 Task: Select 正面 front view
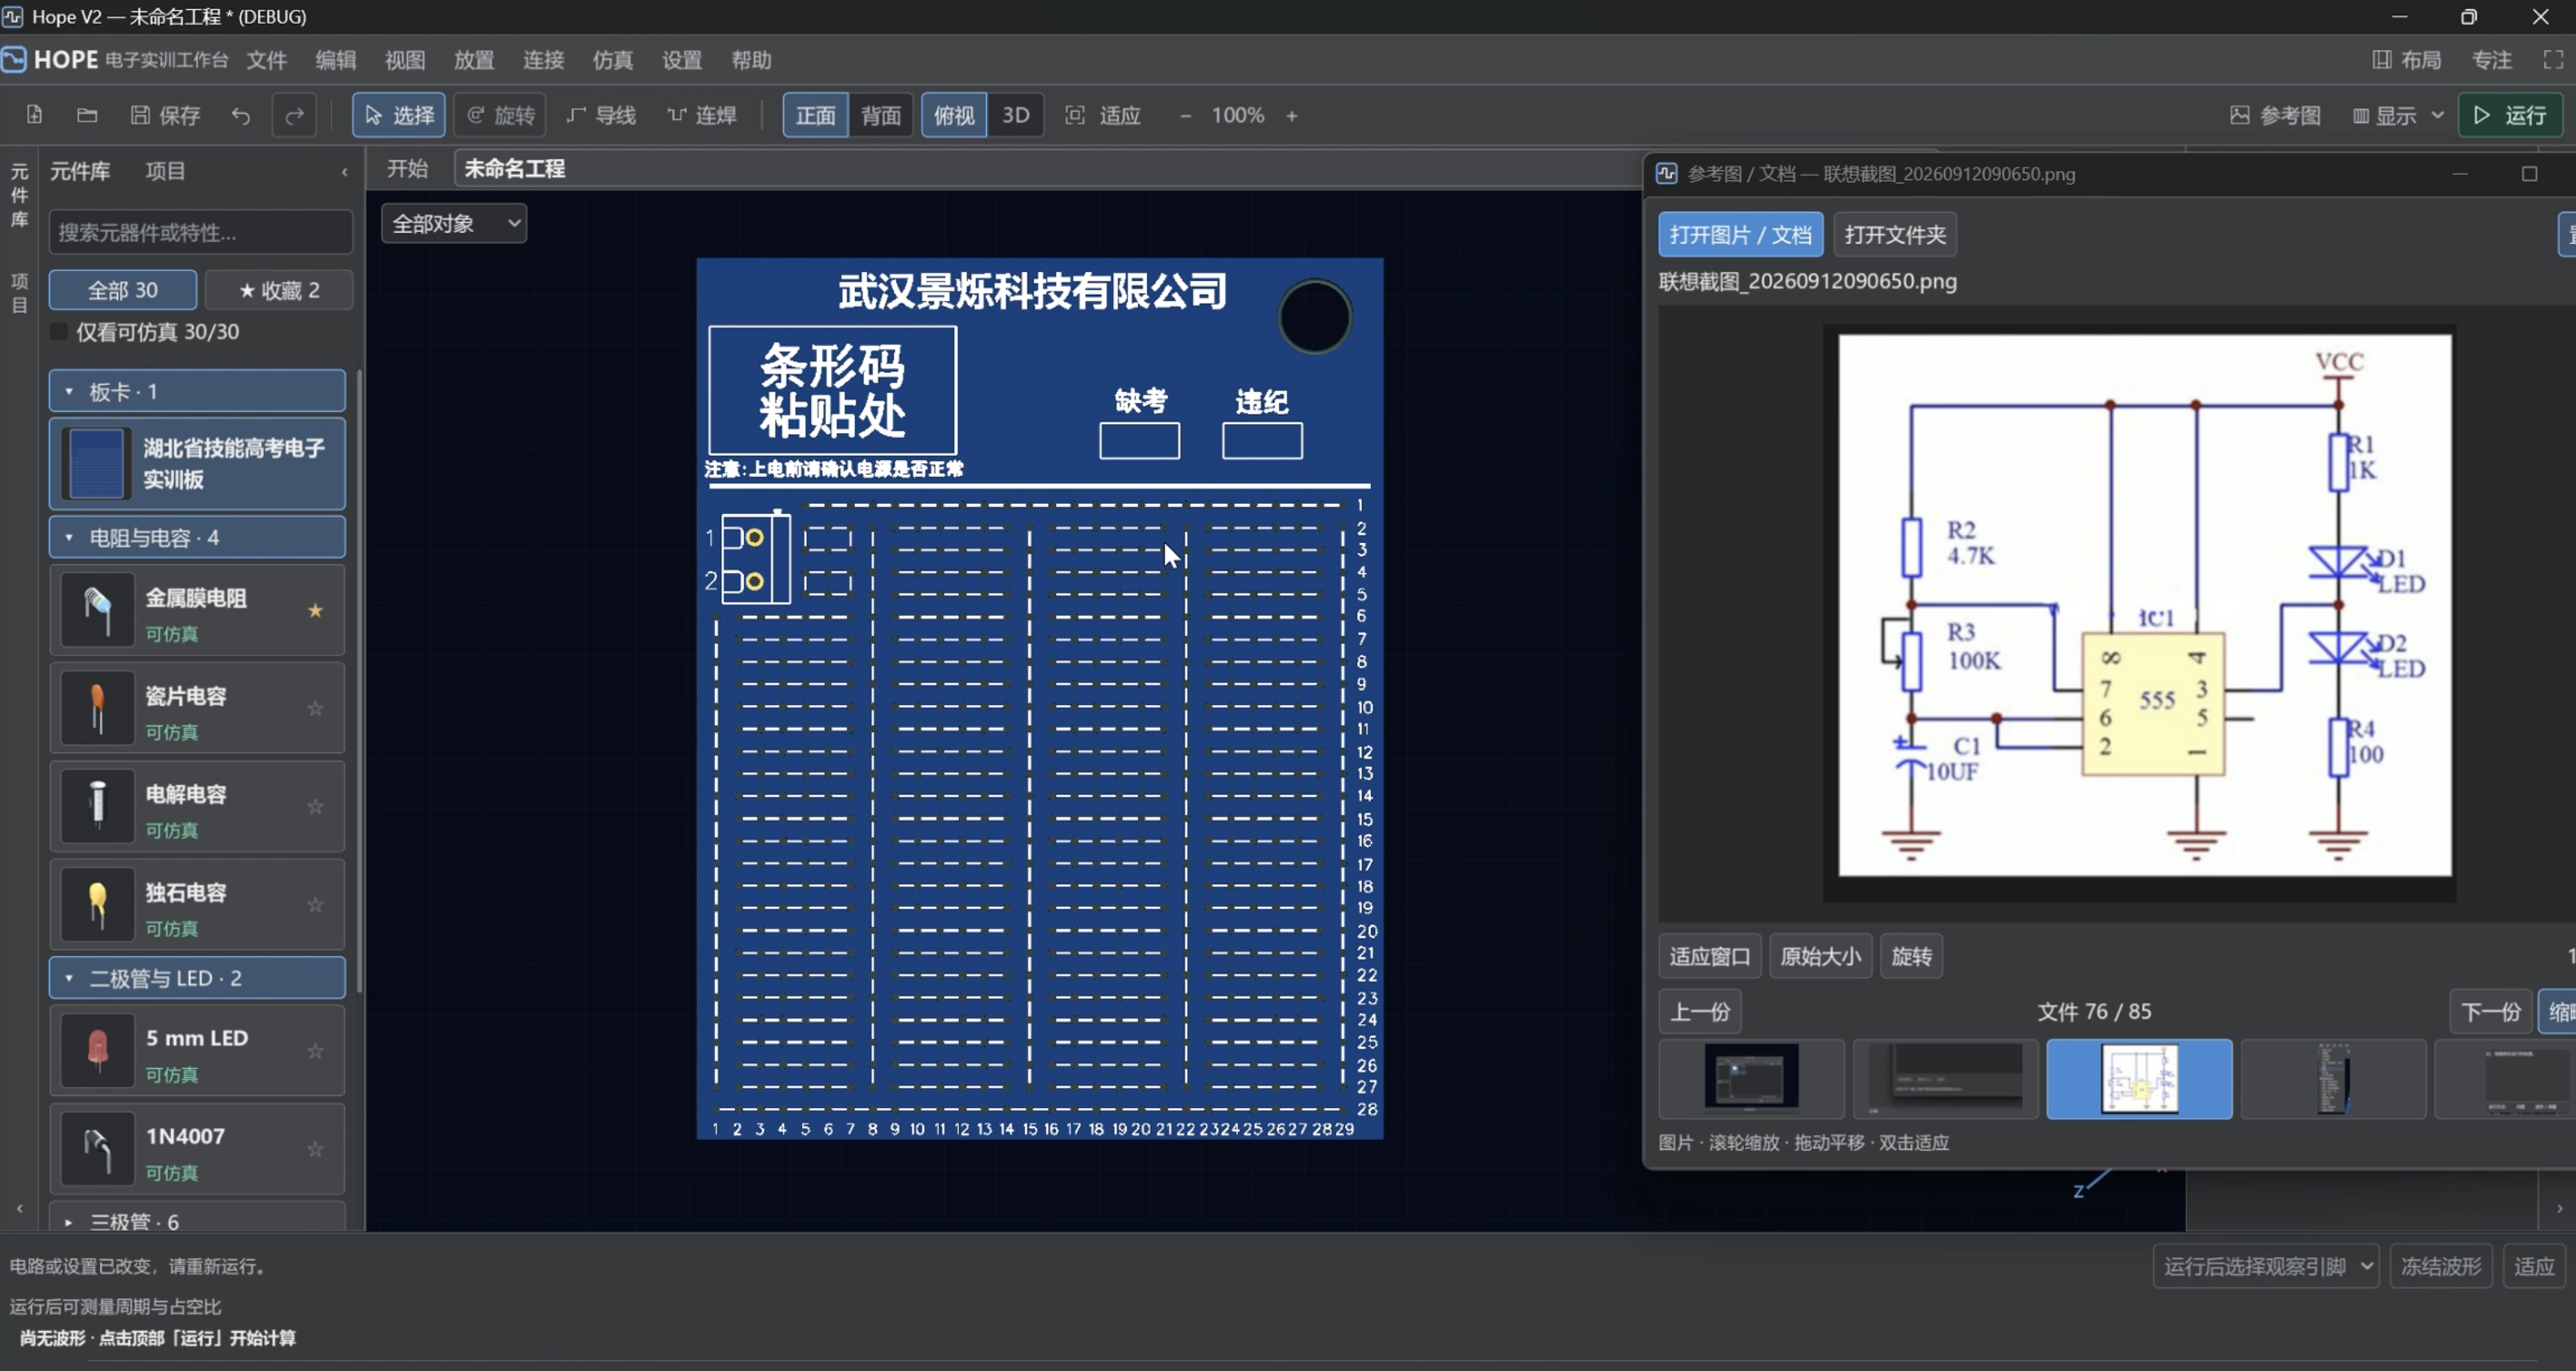coord(815,115)
